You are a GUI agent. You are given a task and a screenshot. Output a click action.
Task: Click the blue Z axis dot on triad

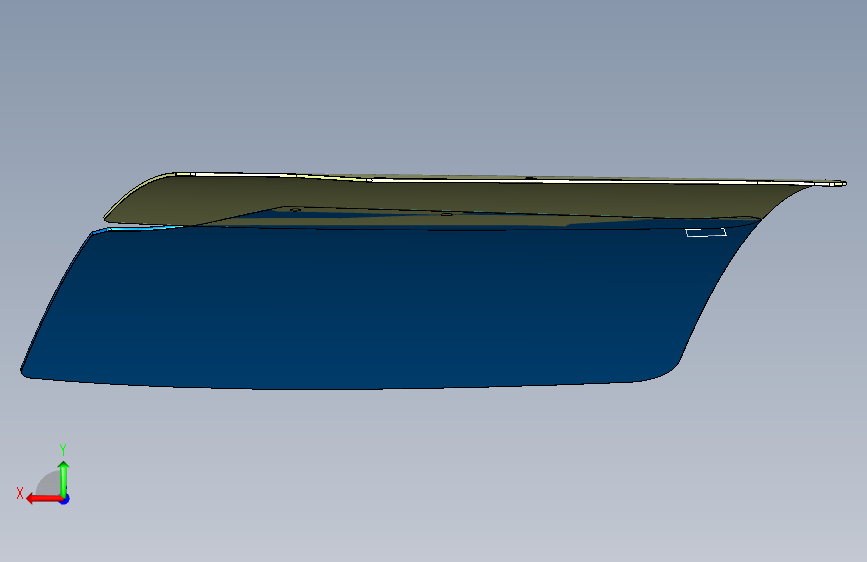coord(65,499)
